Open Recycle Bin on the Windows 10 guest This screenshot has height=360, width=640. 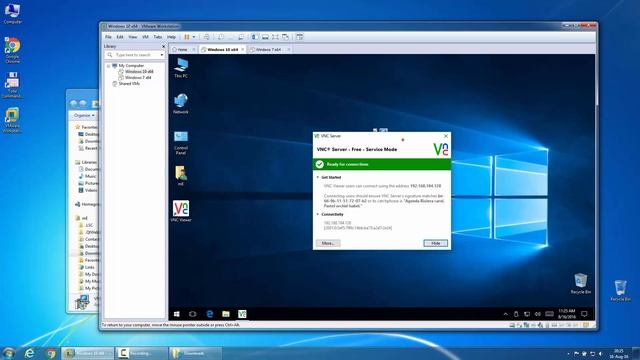(580, 284)
